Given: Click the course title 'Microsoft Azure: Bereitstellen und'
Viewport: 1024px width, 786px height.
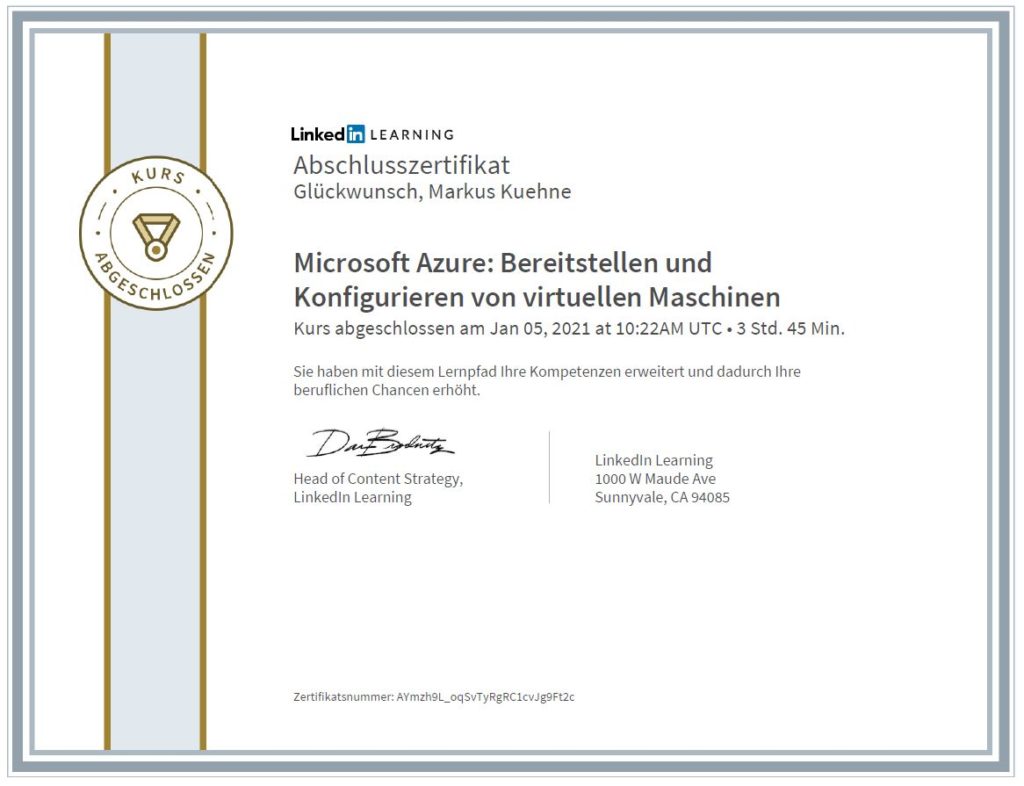Looking at the screenshot, I should coord(503,262).
